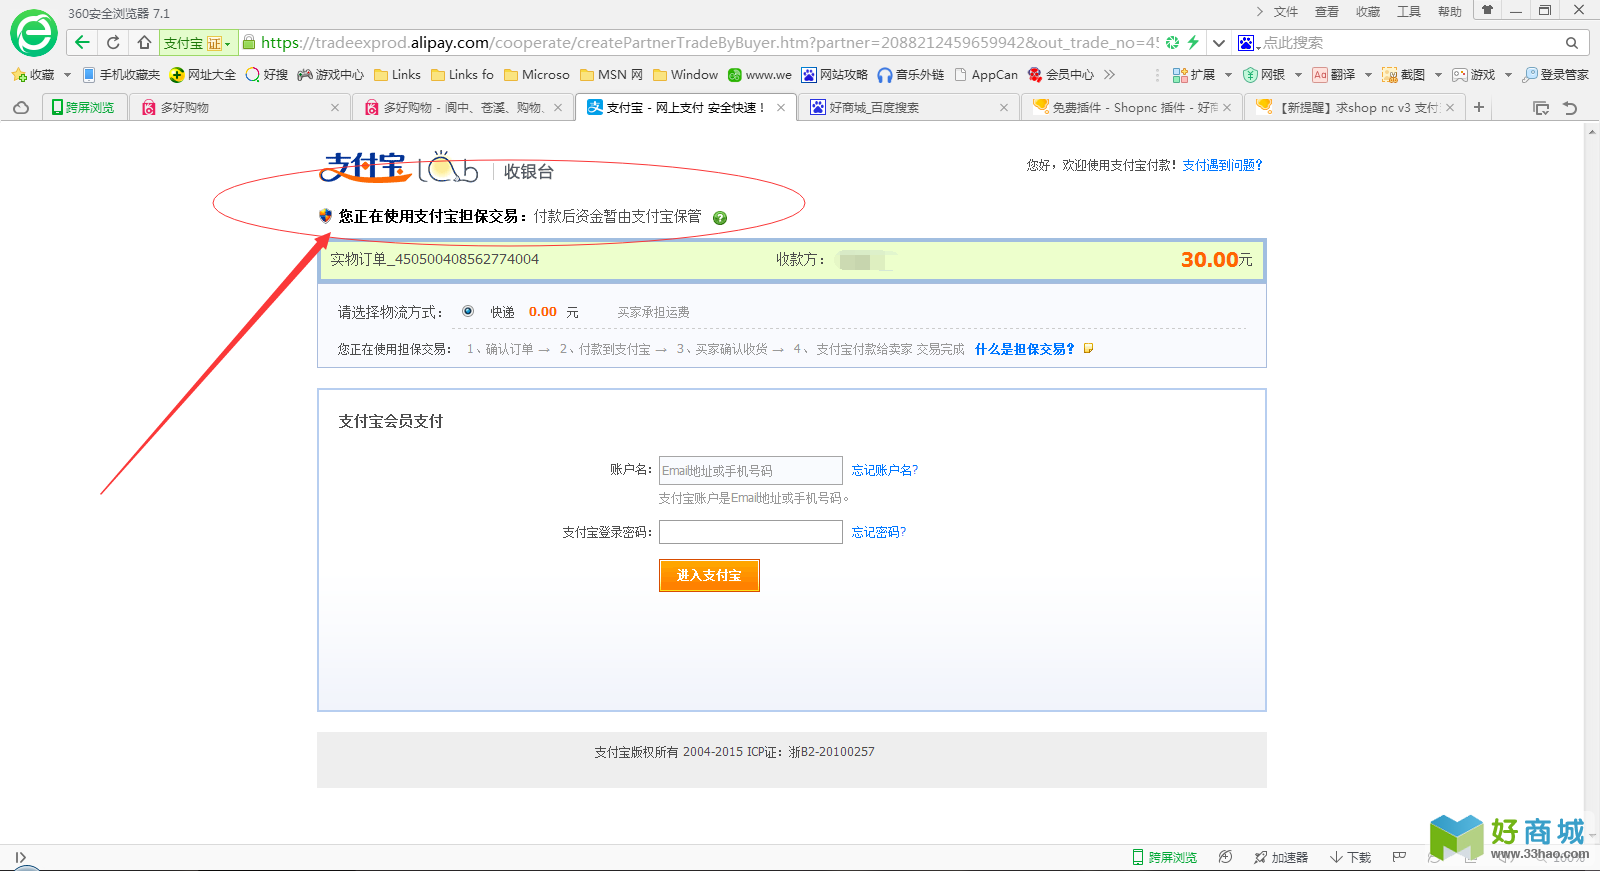The width and height of the screenshot is (1600, 871).
Task: Expand the 游戏 dropdown arrow
Action: tap(1508, 75)
